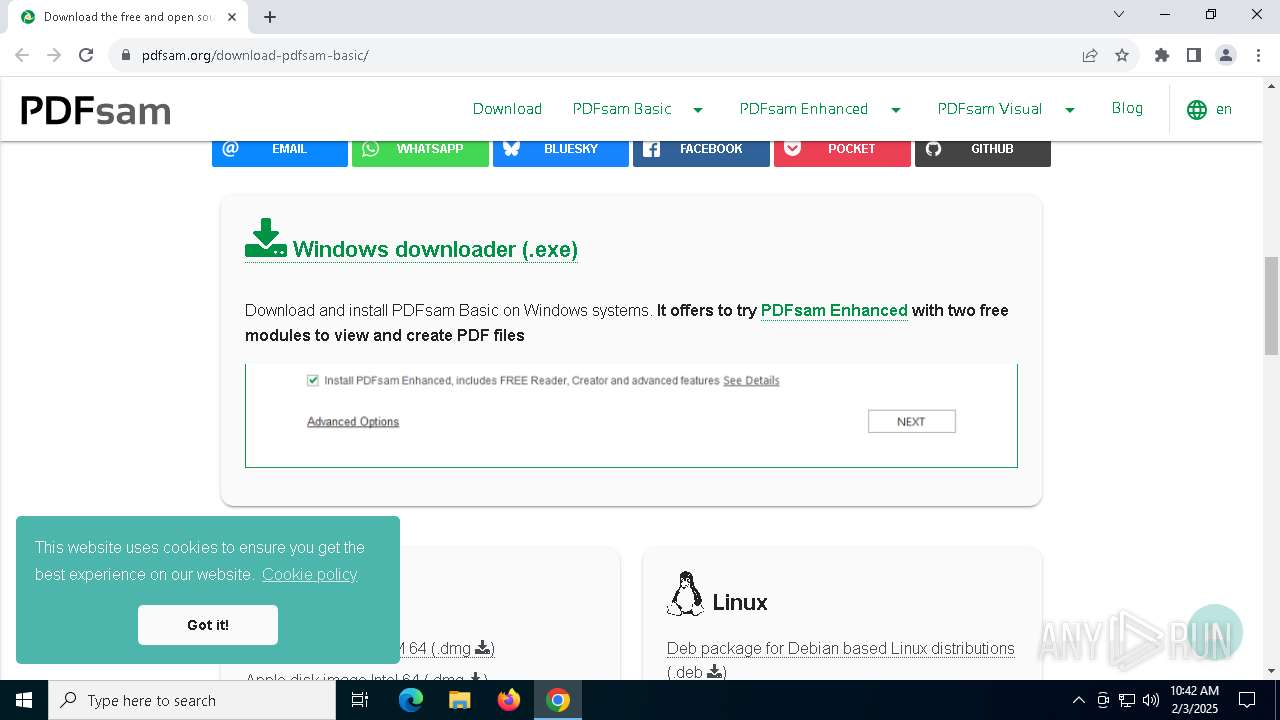Open the volume control in system tray

pyautogui.click(x=1151, y=700)
